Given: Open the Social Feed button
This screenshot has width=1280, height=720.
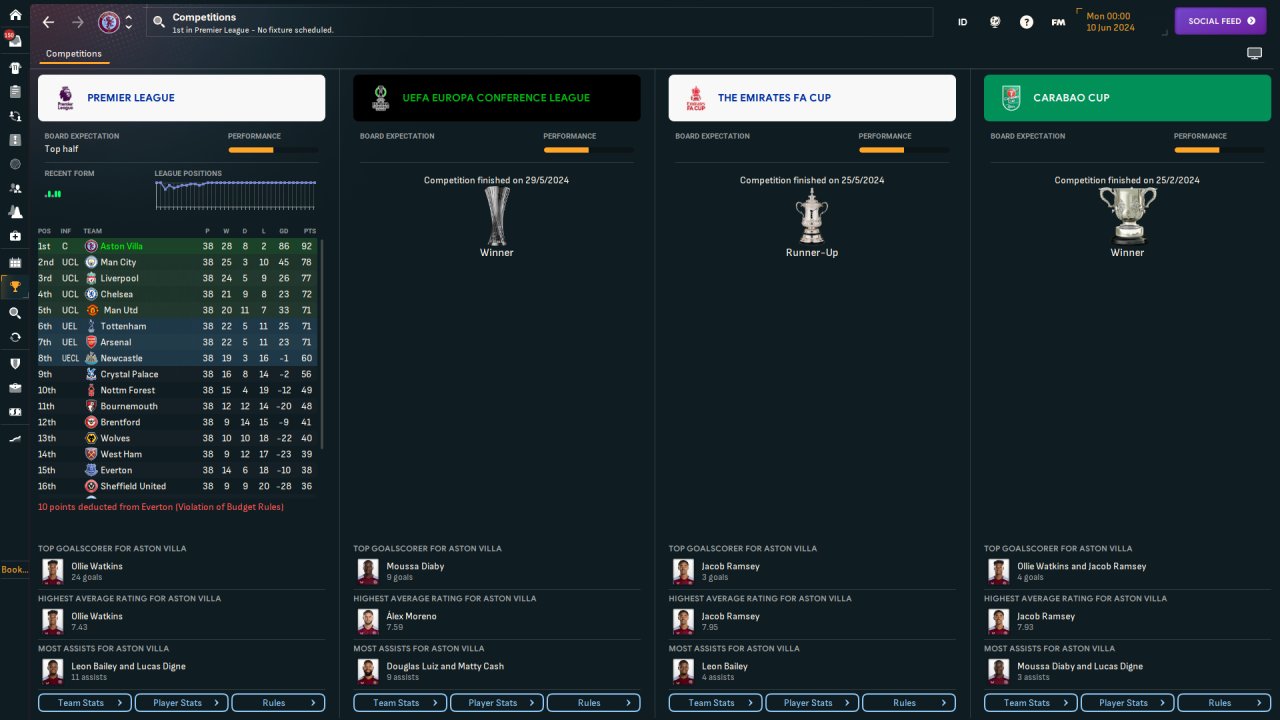Looking at the screenshot, I should pyautogui.click(x=1220, y=21).
